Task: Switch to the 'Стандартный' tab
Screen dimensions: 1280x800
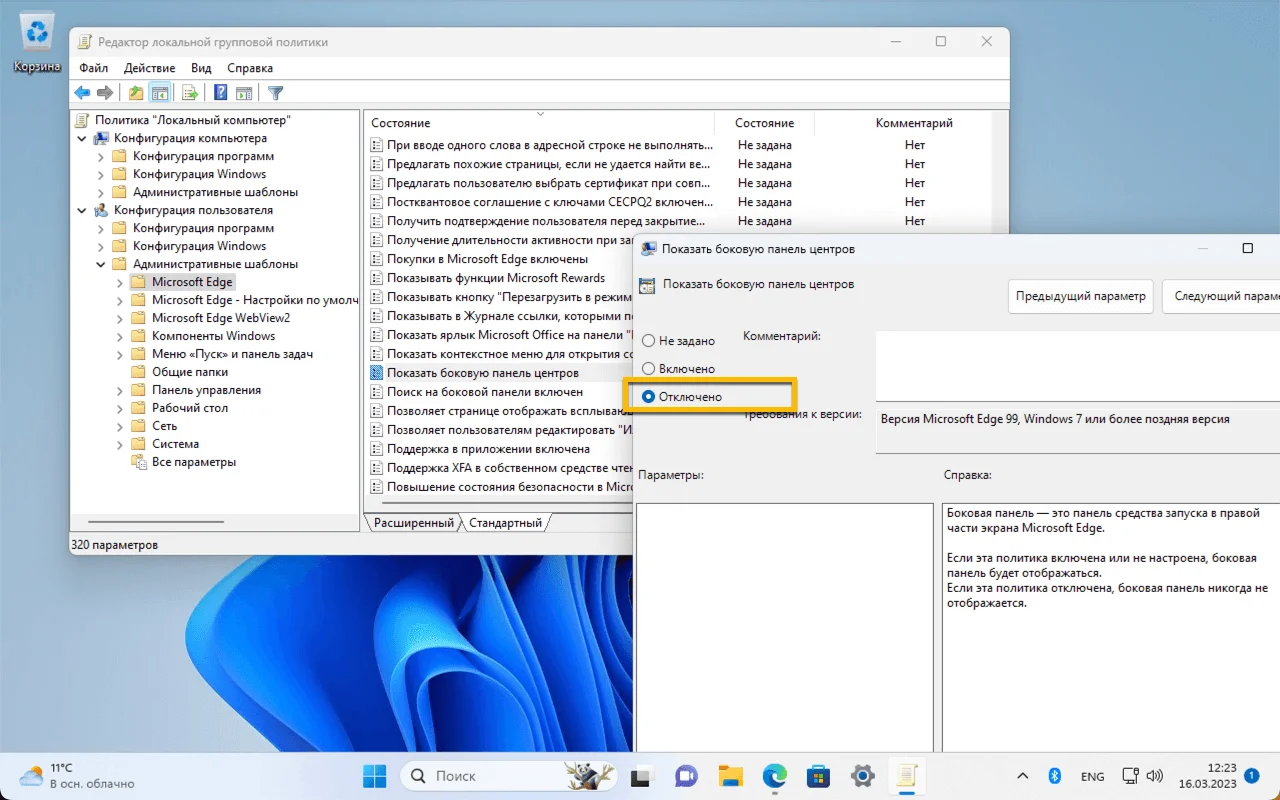Action: tap(505, 523)
